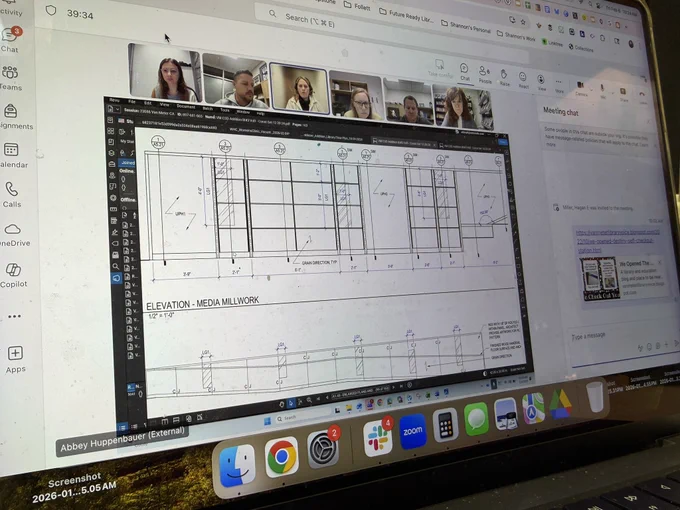
Task: Toggle the meeting Chat panel
Action: [464, 72]
